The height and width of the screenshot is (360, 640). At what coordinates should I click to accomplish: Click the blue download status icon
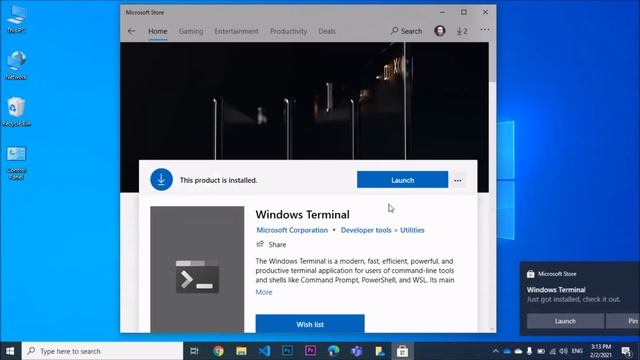click(161, 180)
